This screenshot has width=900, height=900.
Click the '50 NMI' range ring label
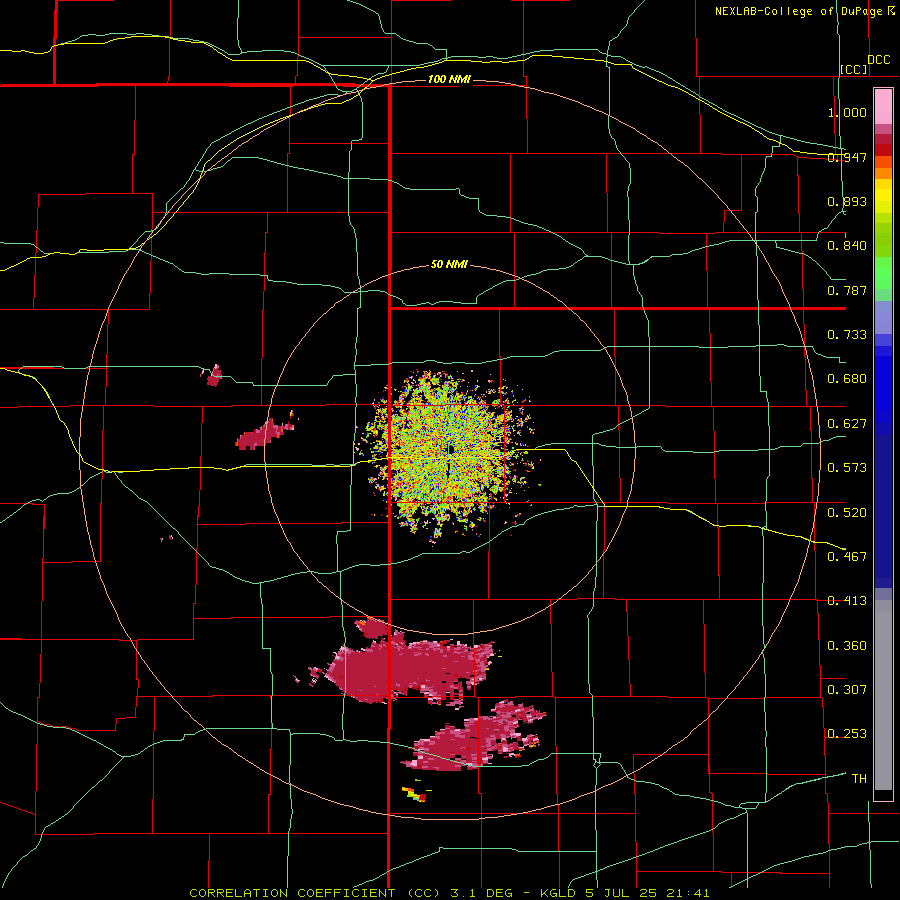coord(449,265)
